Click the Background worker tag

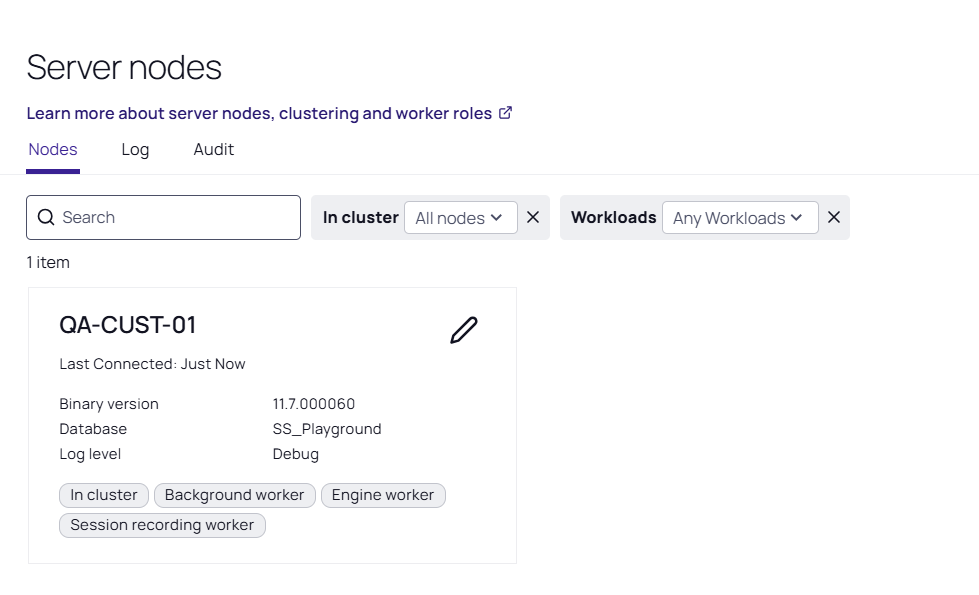(234, 495)
